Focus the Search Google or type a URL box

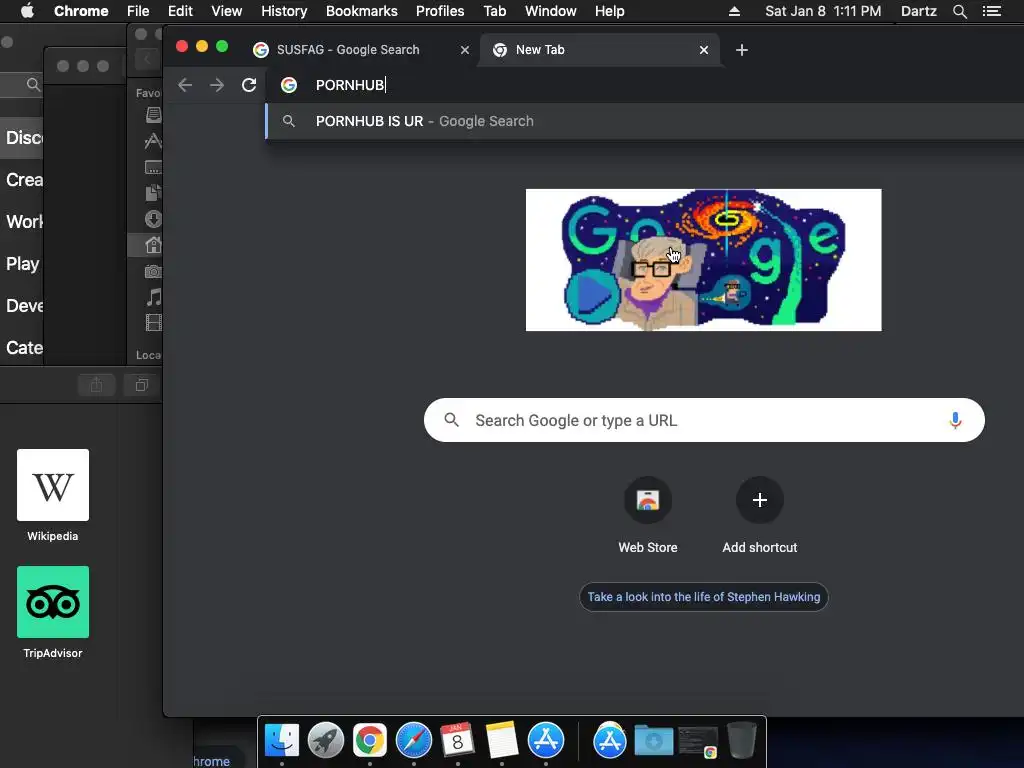pos(704,421)
